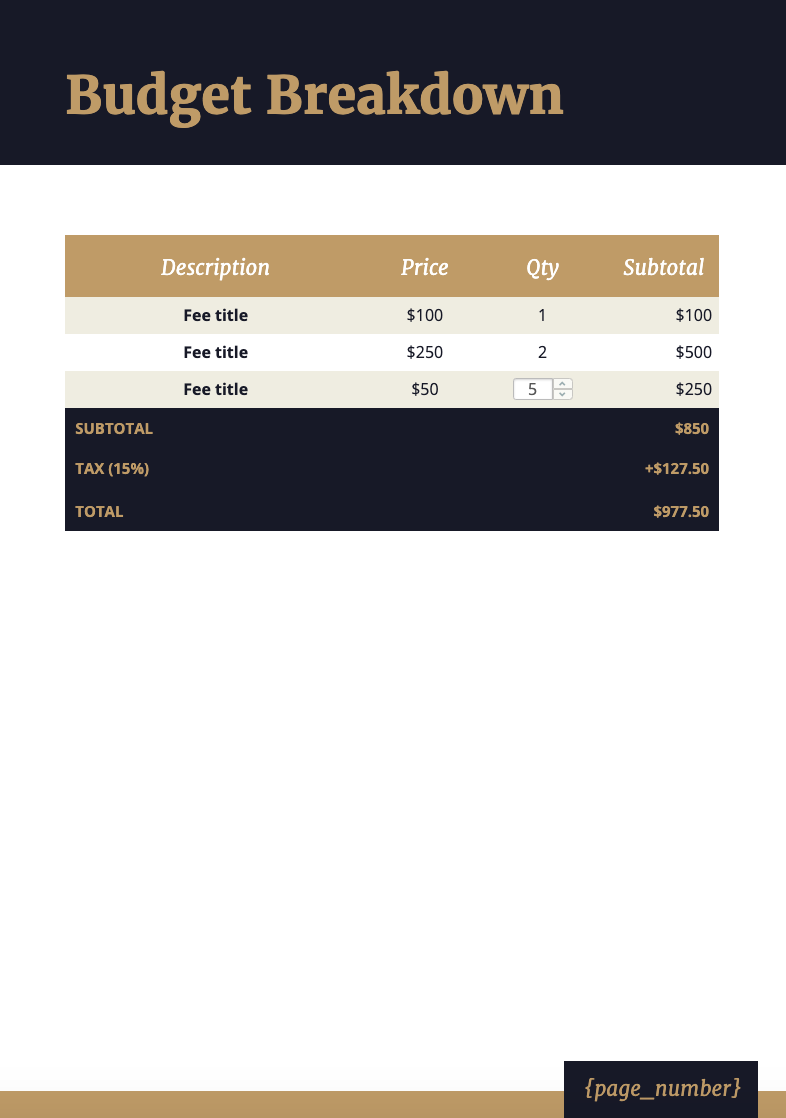The height and width of the screenshot is (1118, 786).
Task: Click the Qty column header
Action: coord(542,267)
